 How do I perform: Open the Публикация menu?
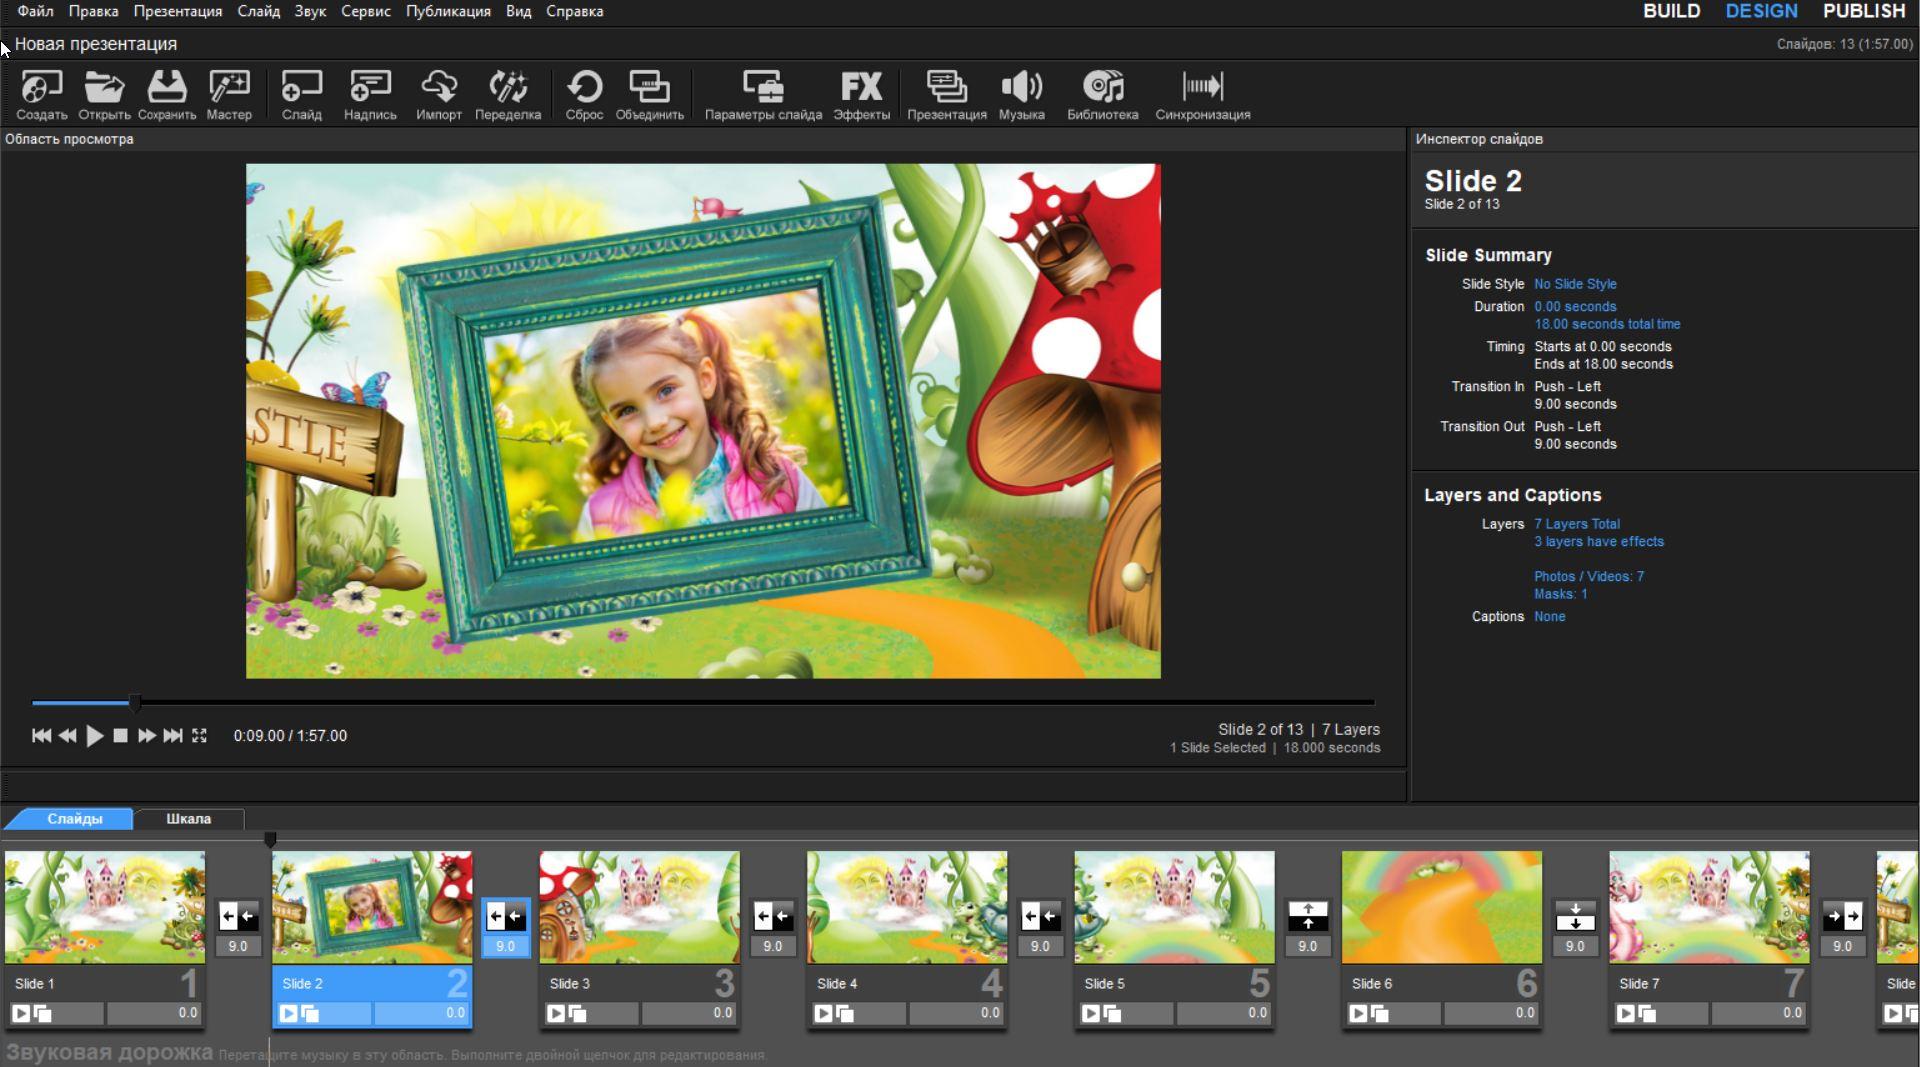(x=448, y=11)
